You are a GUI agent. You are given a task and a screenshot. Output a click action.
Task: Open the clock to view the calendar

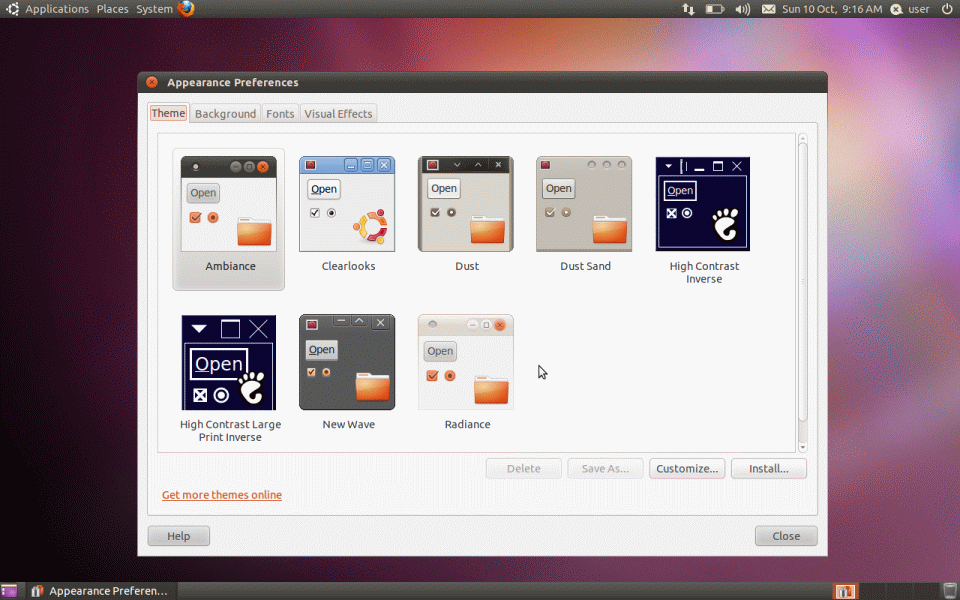click(828, 9)
